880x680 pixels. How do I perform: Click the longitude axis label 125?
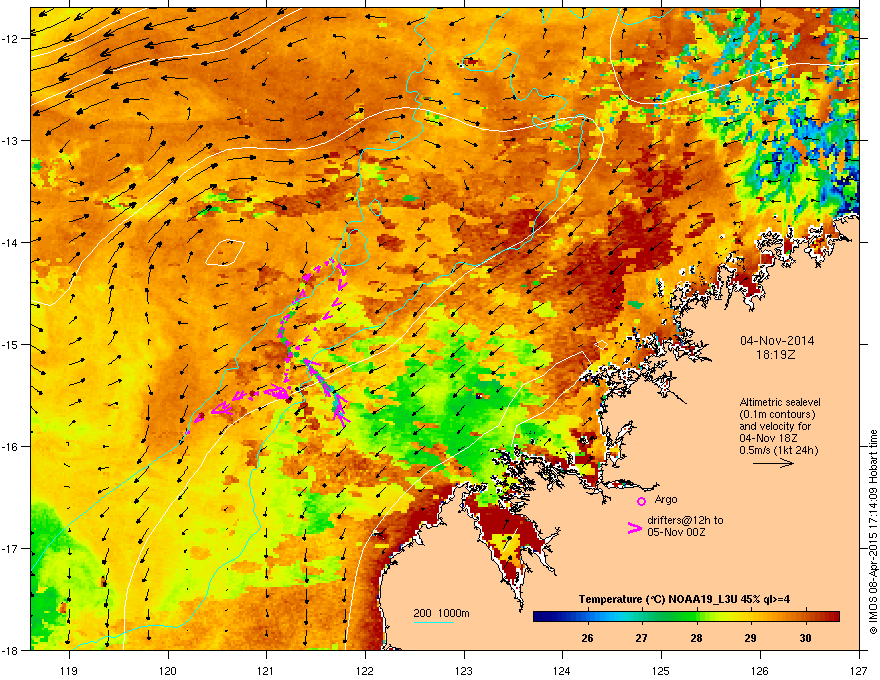[x=661, y=670]
